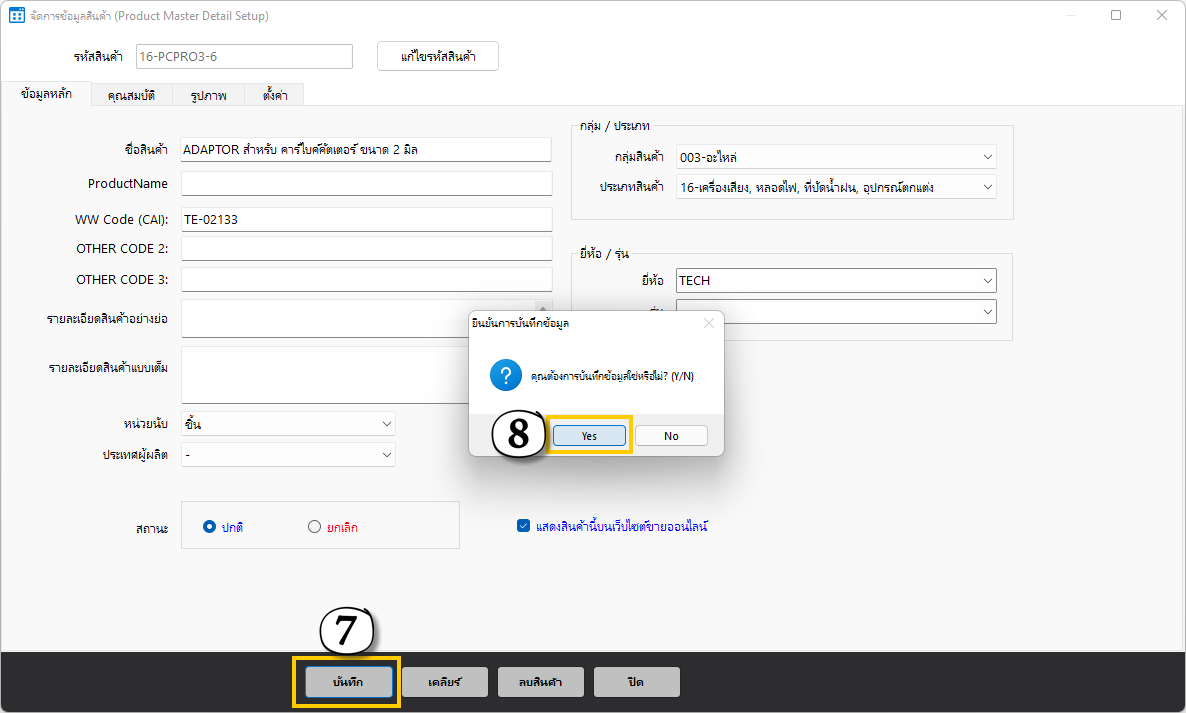1186x713 pixels.
Task: Close the confirmation dialog with the X
Action: 709,323
